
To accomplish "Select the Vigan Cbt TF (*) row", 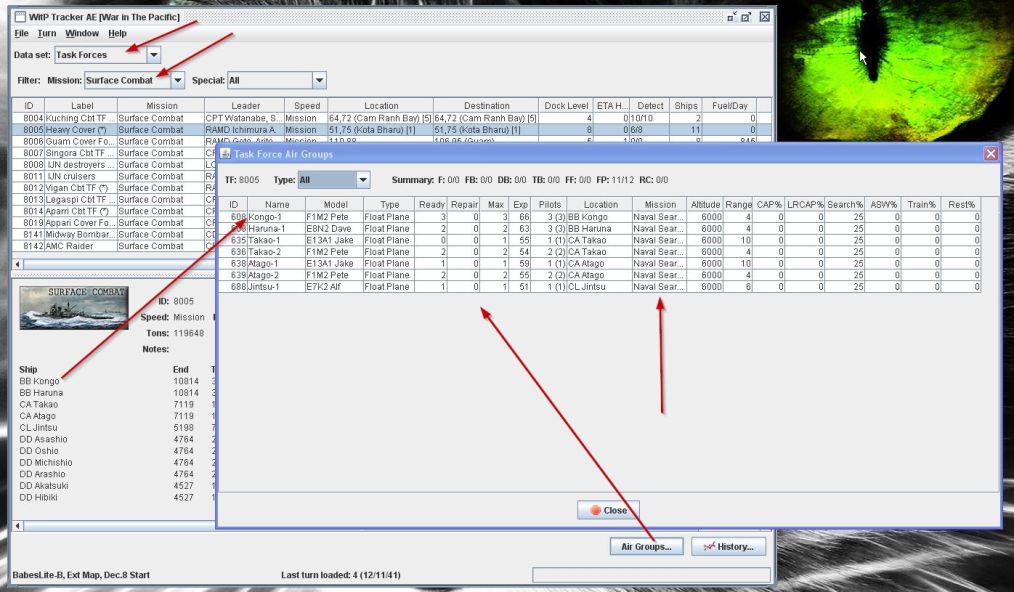I will coord(115,188).
